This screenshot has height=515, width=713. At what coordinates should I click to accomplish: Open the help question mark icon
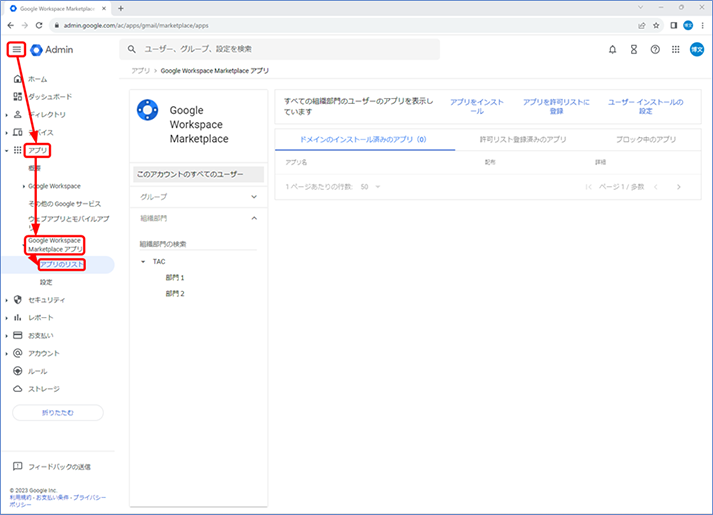655,50
